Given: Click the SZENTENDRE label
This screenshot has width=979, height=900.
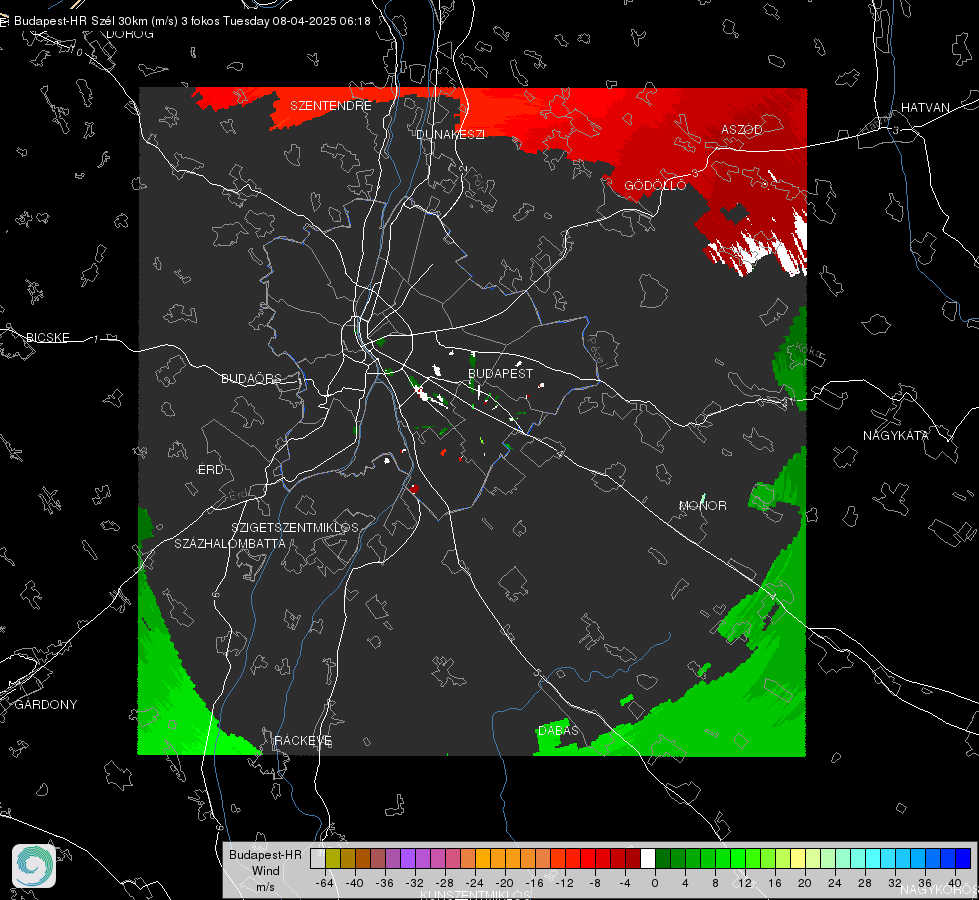Looking at the screenshot, I should click(x=331, y=106).
